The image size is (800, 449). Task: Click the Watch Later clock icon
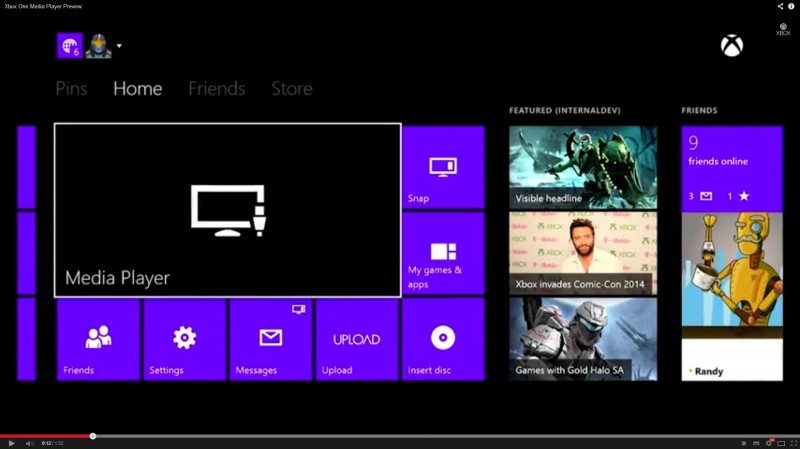(x=744, y=443)
